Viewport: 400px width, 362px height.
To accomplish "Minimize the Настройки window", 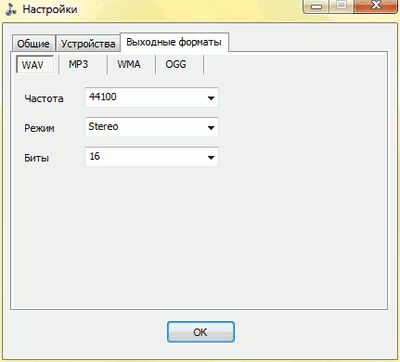I will [x=316, y=6].
